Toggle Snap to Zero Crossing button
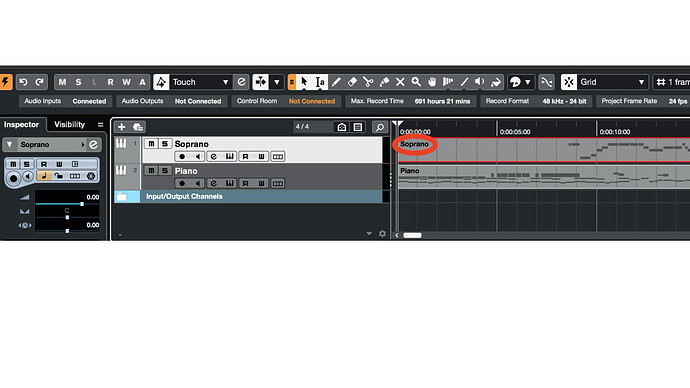Screen dimensions: 690x388 click(x=546, y=82)
